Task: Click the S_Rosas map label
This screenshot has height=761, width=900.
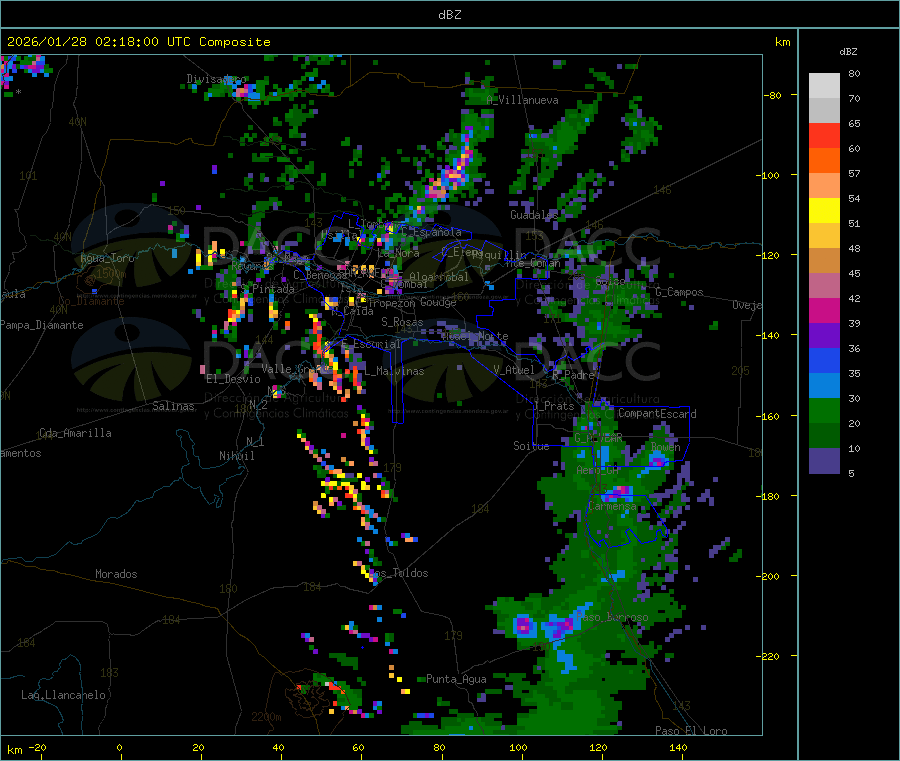Action: coord(402,322)
